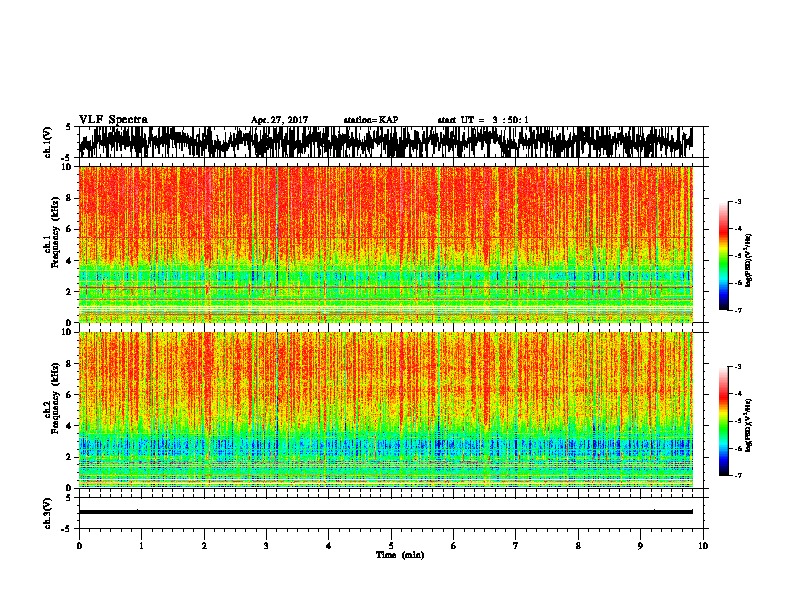
Task: Click time axis tick label "8"
Action: [578, 546]
